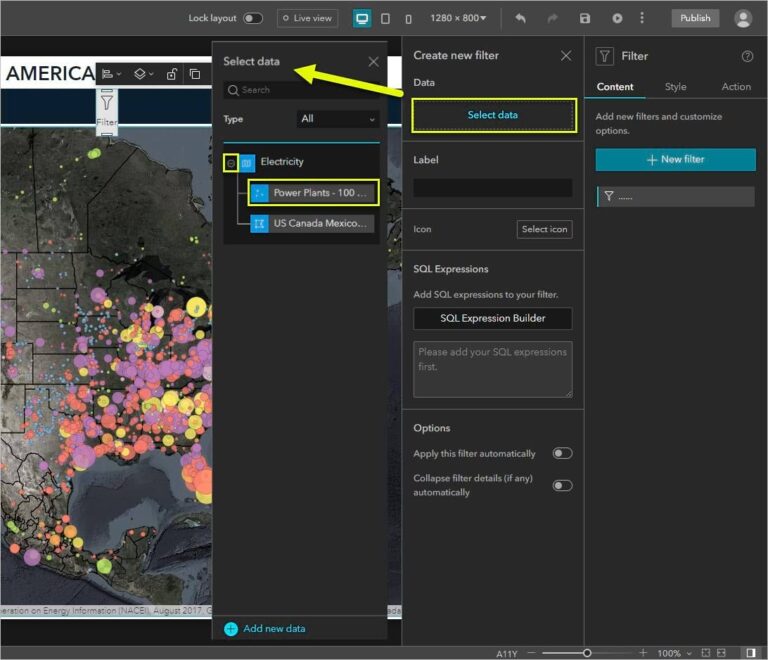This screenshot has width=768, height=660.
Task: Open the Type dropdown set to All
Action: [x=338, y=119]
